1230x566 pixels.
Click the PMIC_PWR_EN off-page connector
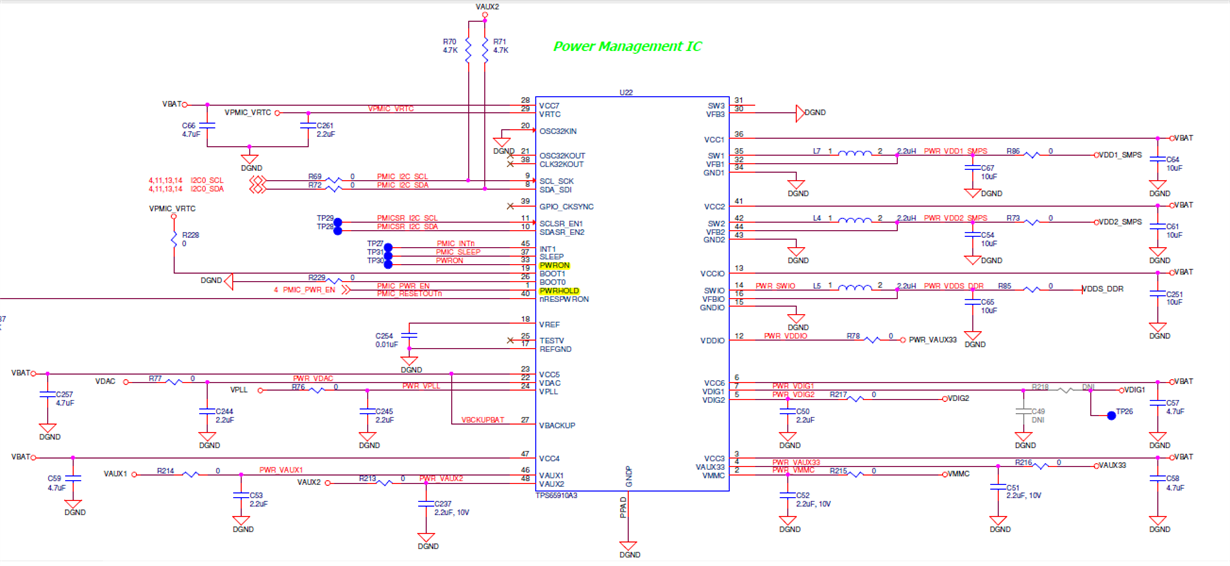(346, 289)
